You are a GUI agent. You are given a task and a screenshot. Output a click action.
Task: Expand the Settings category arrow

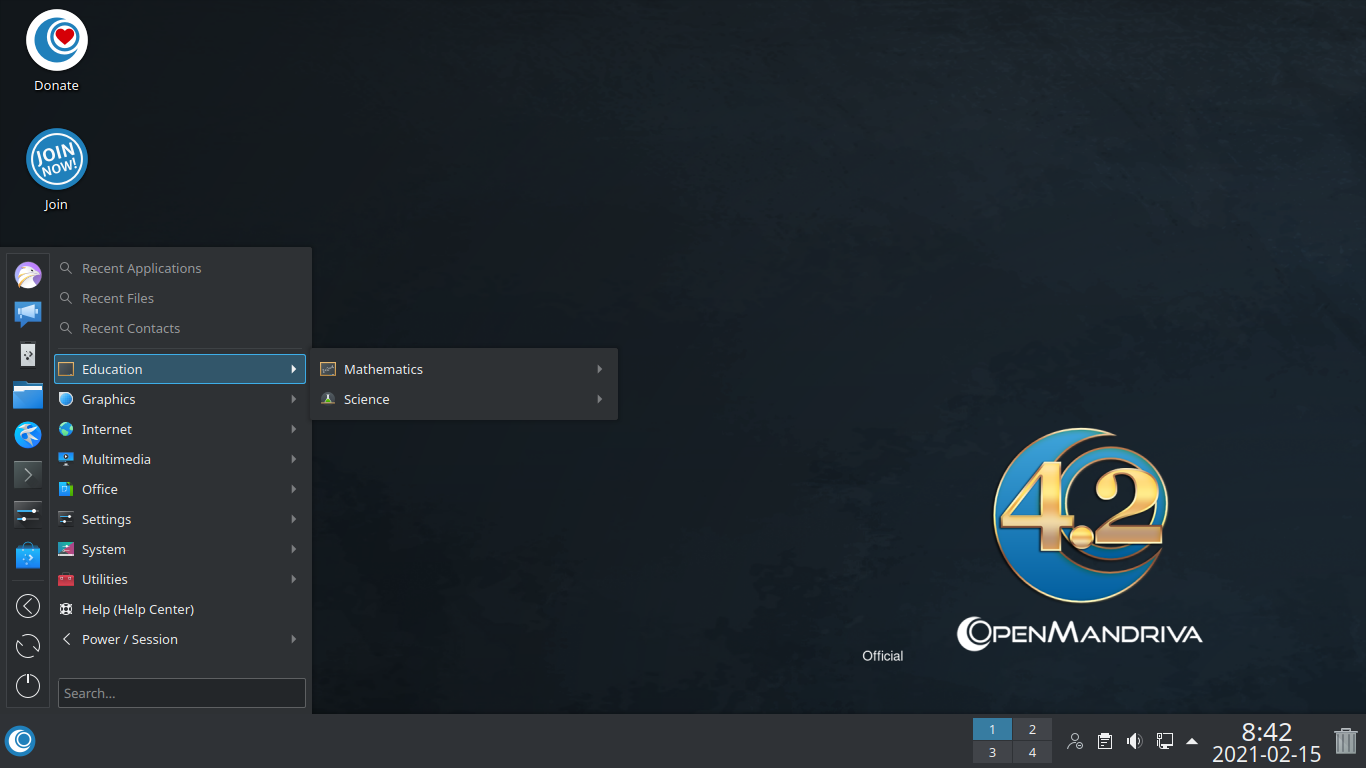294,519
